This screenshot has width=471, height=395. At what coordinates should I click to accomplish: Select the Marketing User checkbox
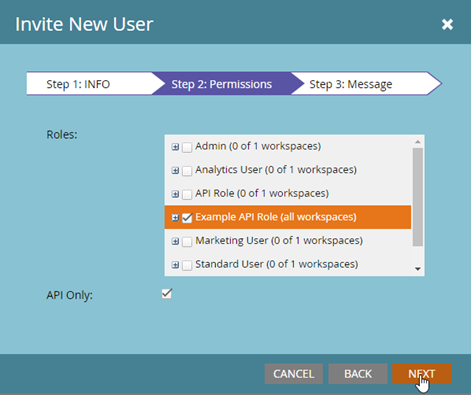[x=187, y=242]
